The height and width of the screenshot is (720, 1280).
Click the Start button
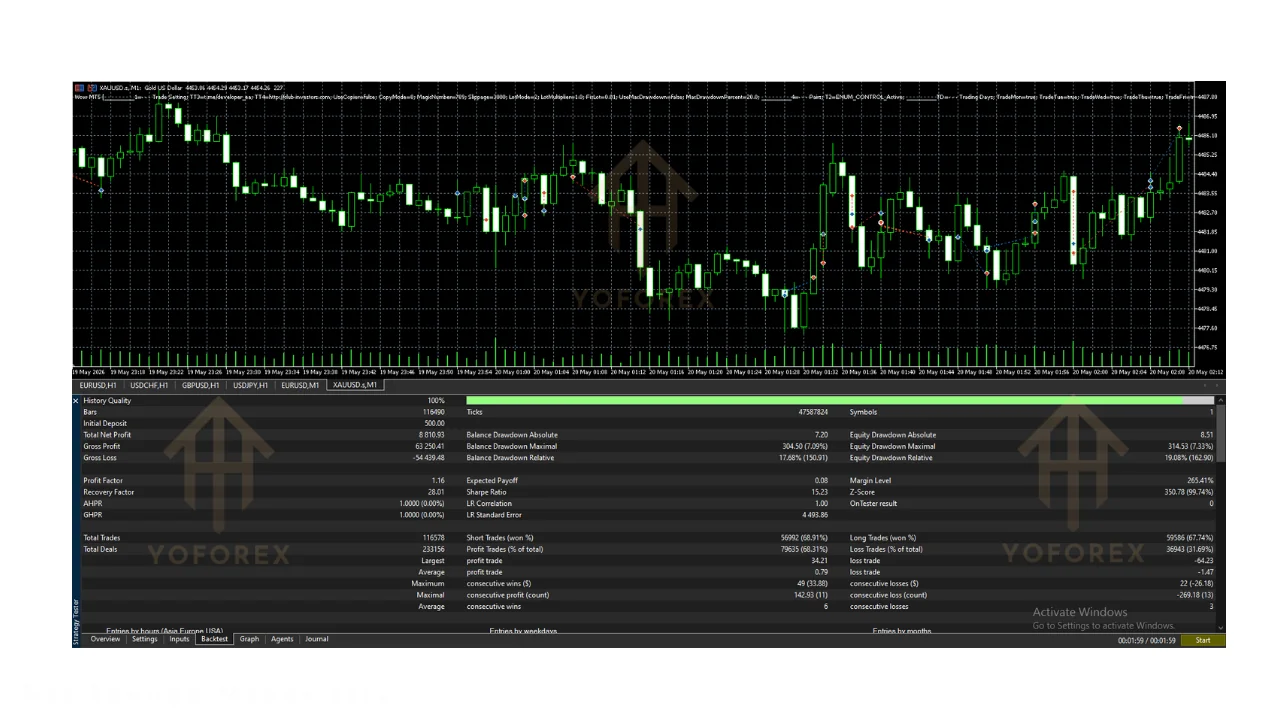coord(1203,640)
